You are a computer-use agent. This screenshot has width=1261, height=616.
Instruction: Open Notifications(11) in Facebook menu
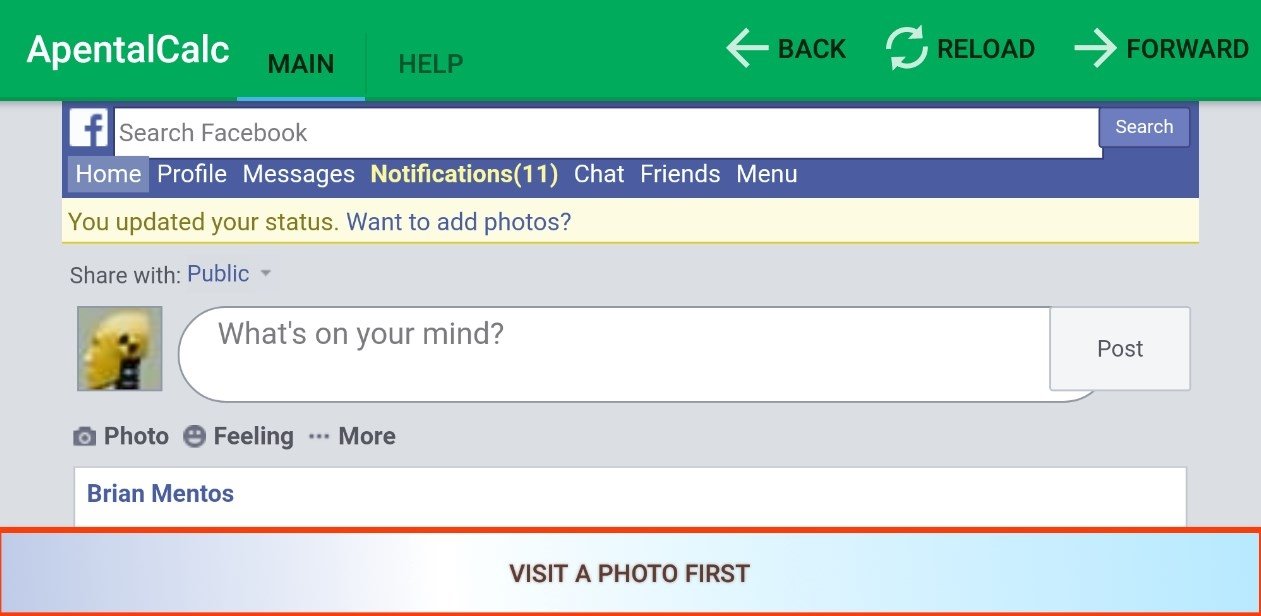click(464, 174)
